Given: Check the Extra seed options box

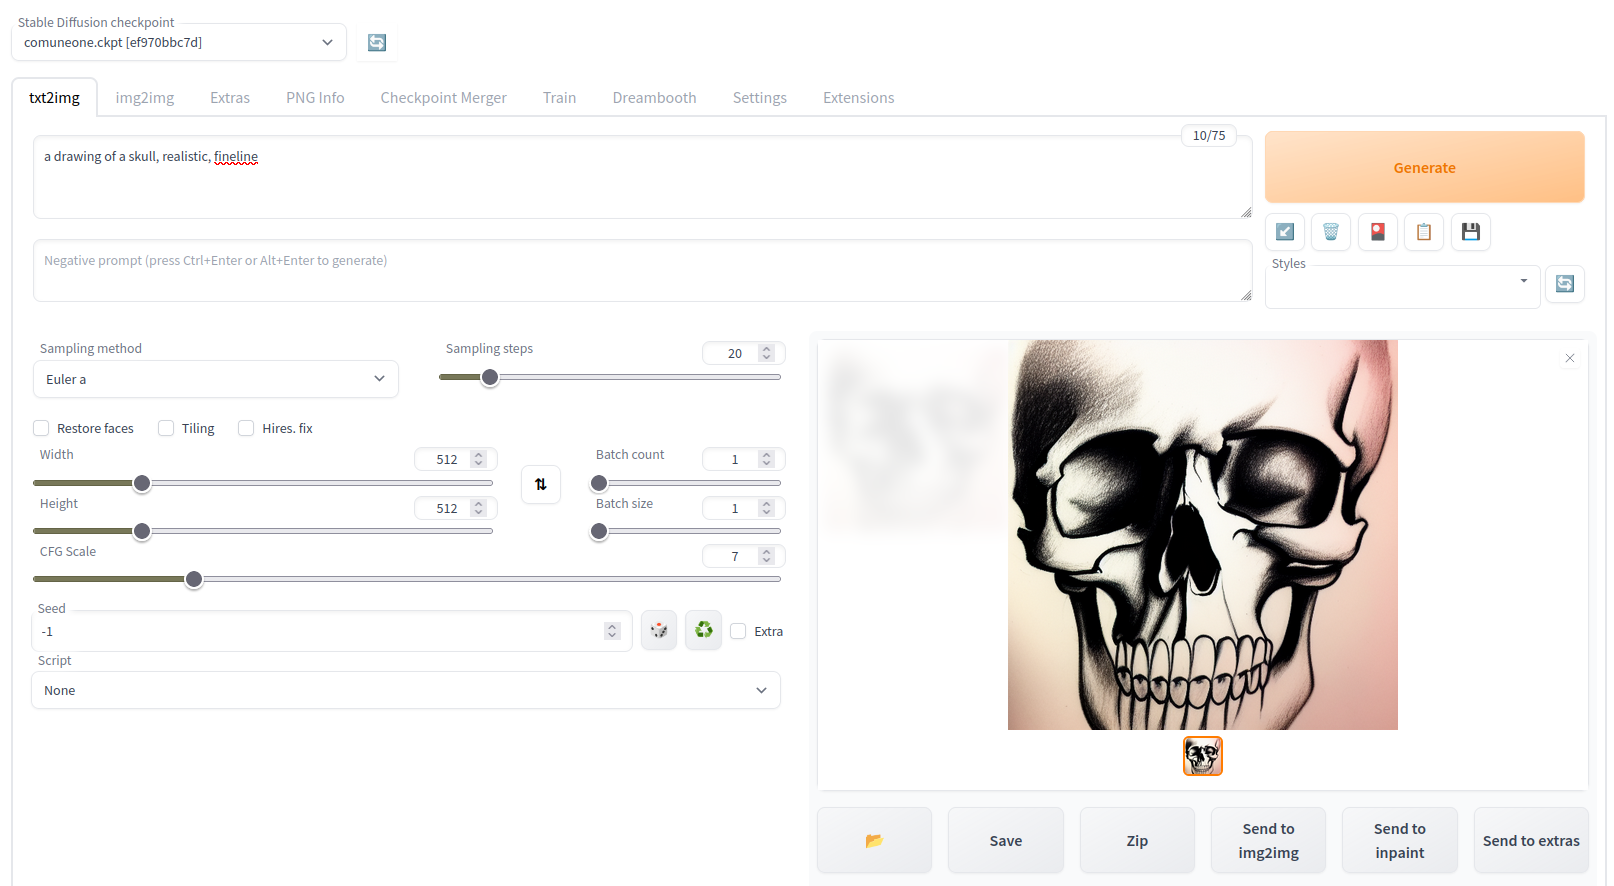Looking at the screenshot, I should coord(738,631).
